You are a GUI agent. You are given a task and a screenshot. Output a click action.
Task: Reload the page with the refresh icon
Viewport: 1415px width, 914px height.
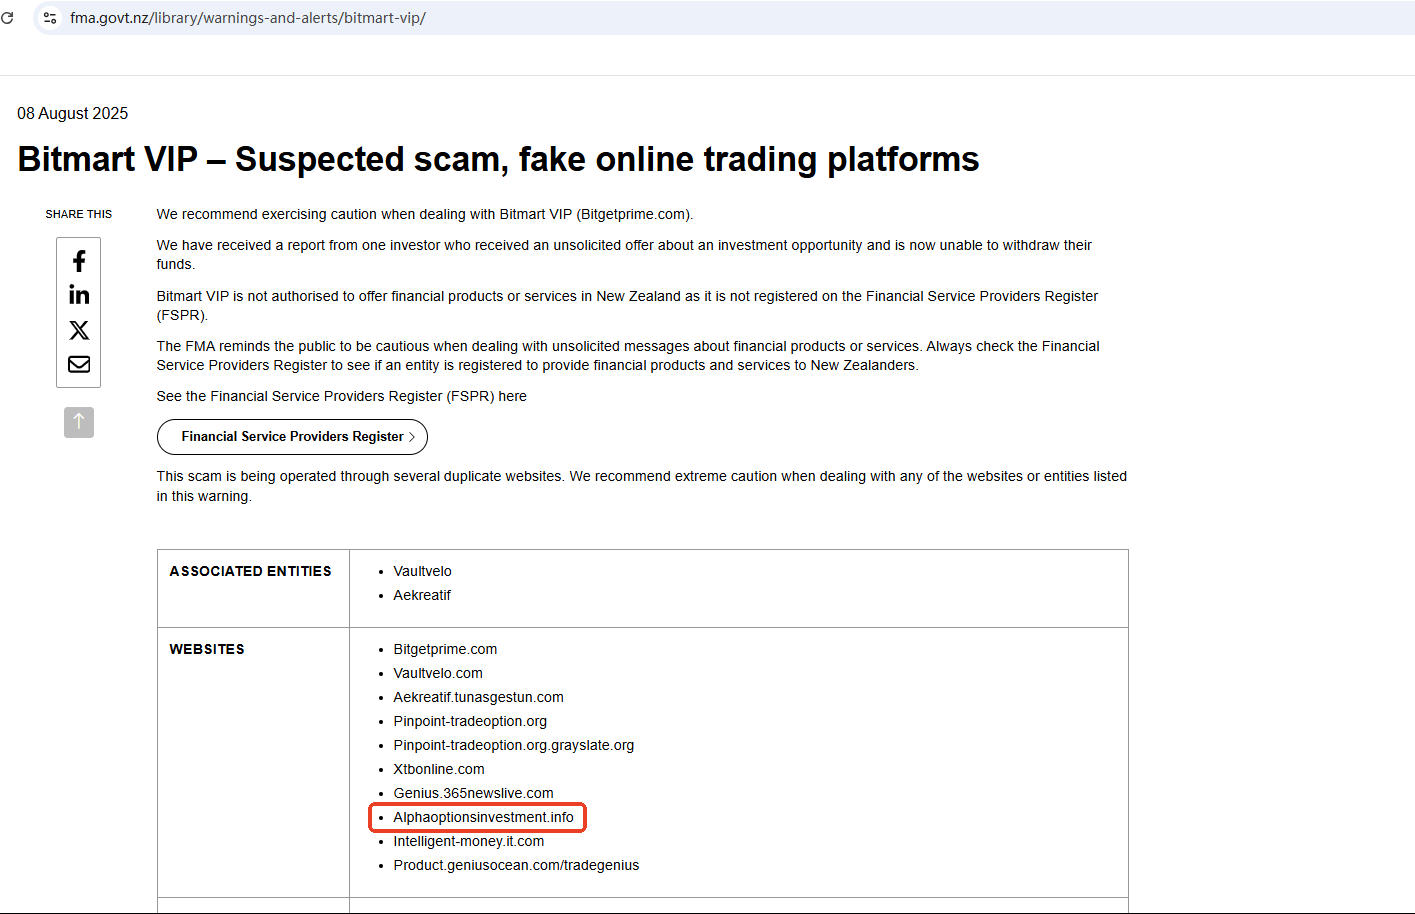click(7, 18)
